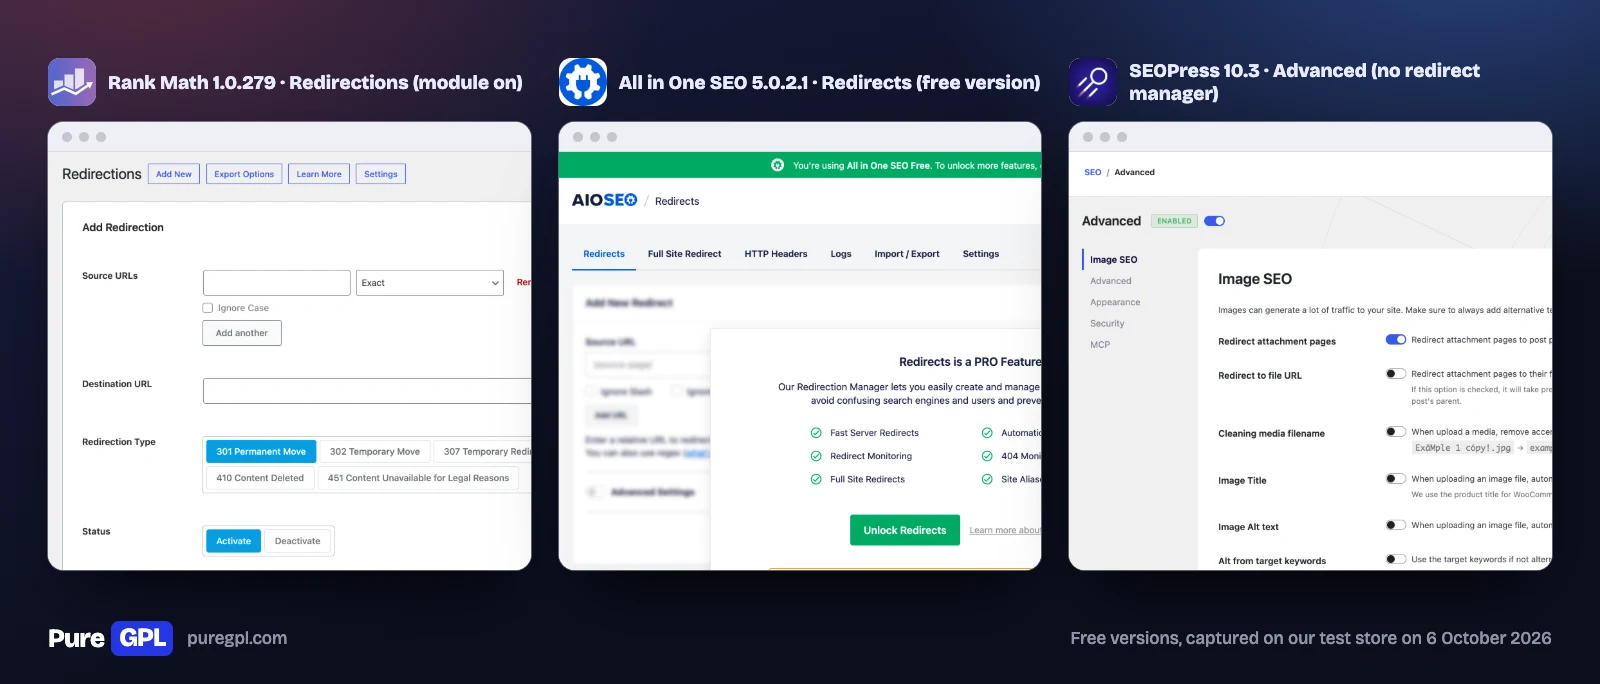Click the Add Redirection heading
The image size is (1600, 684).
(123, 228)
